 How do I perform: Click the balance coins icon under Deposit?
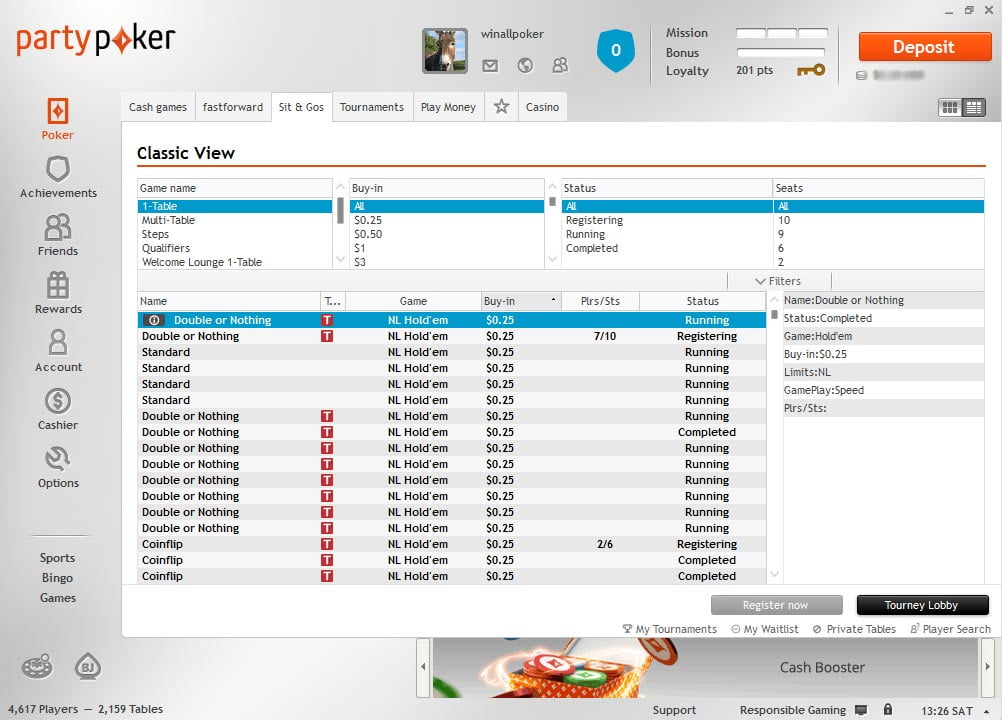tap(861, 75)
